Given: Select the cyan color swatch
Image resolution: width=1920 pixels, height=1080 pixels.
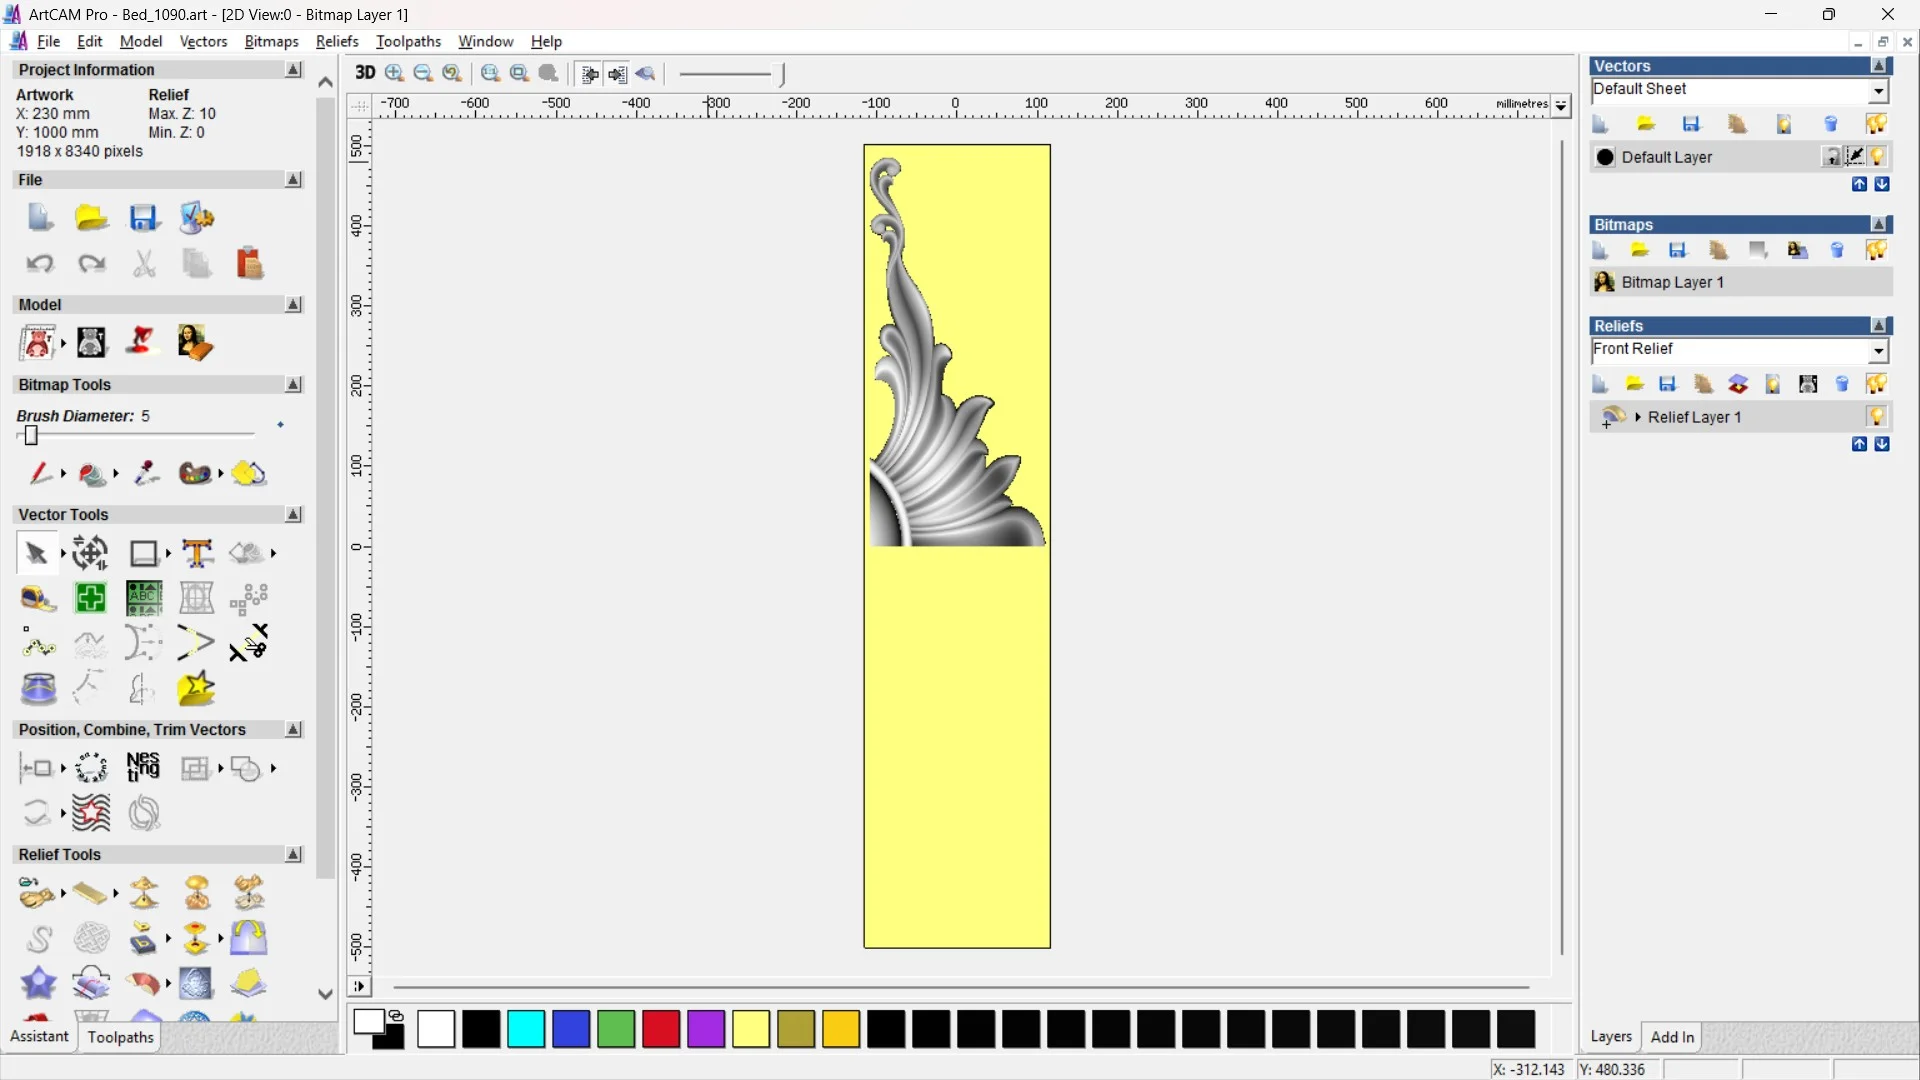Looking at the screenshot, I should pos(526,1029).
